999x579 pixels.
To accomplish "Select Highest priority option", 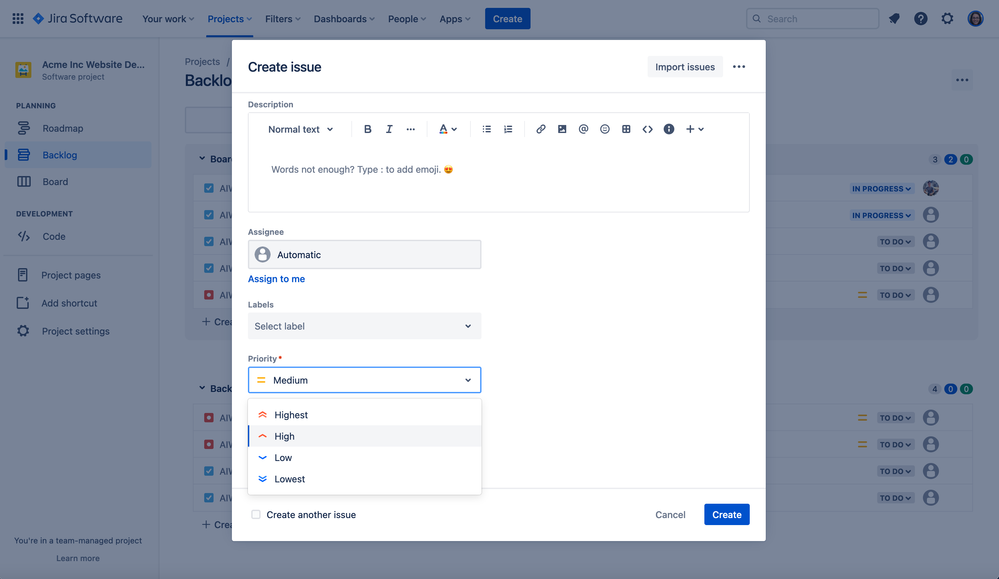I will 364,415.
